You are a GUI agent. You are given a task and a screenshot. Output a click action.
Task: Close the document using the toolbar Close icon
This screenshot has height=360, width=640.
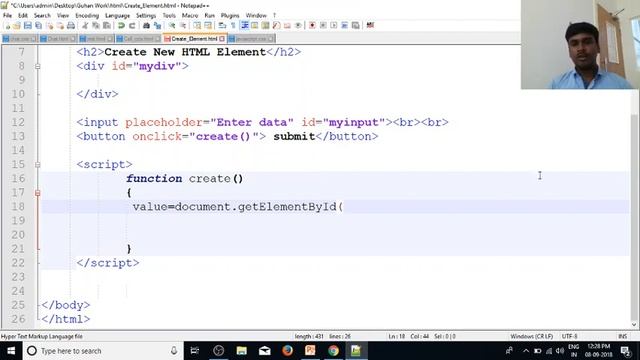click(49, 26)
